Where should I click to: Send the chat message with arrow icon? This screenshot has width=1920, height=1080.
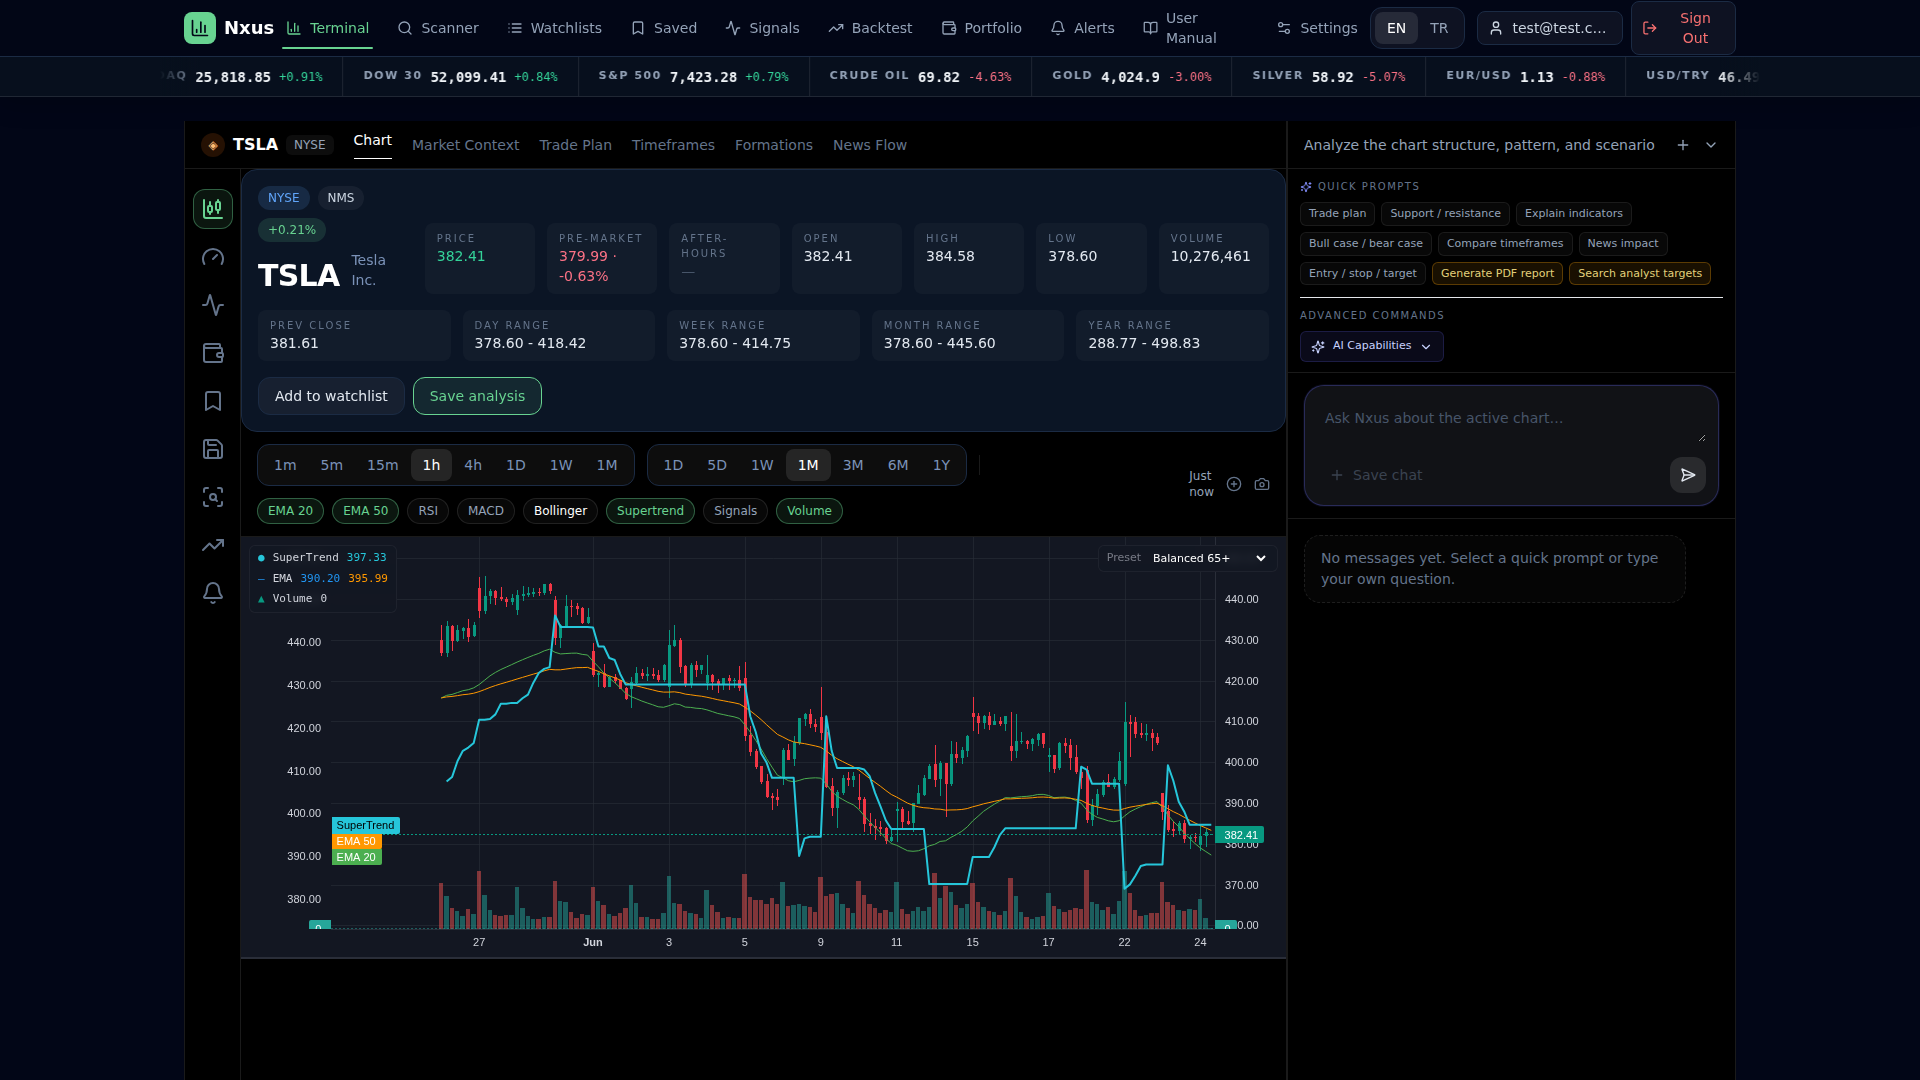pos(1688,475)
